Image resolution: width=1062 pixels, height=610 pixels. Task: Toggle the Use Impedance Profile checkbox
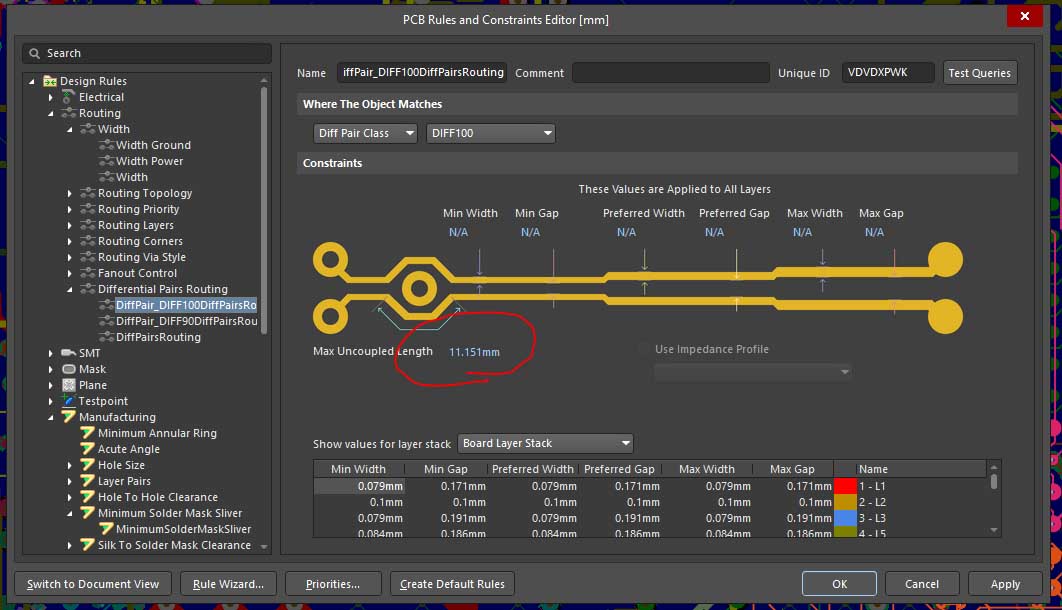pos(644,349)
